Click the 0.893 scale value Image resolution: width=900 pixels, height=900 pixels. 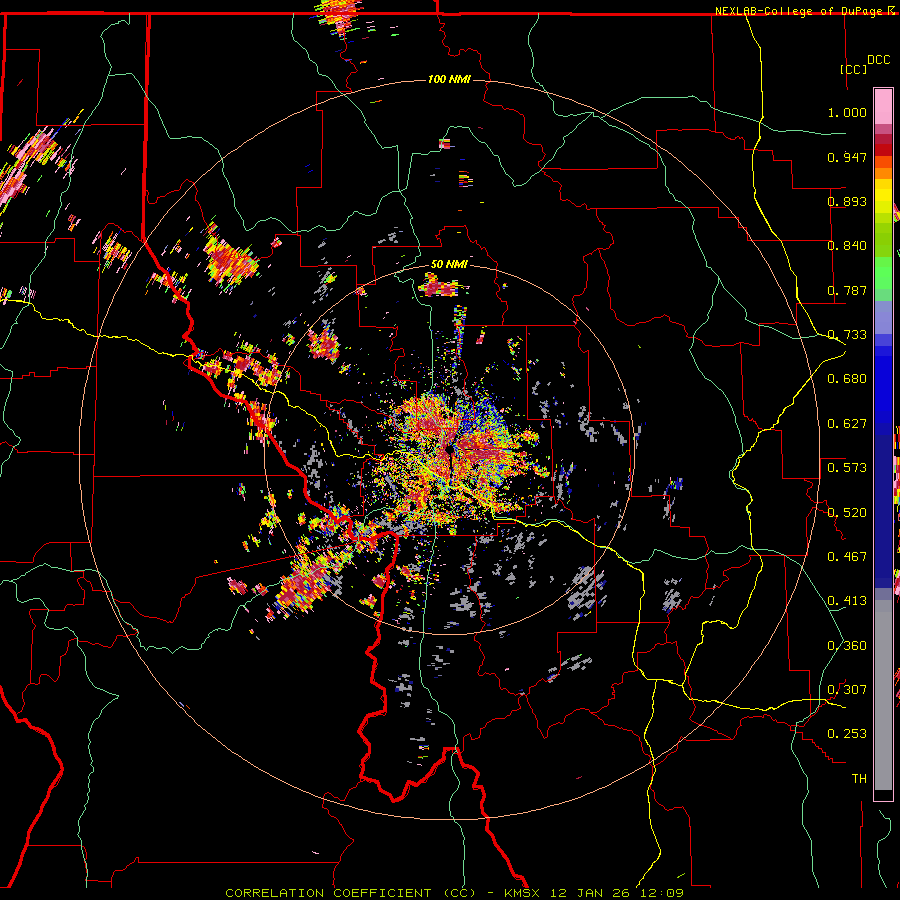(x=847, y=201)
